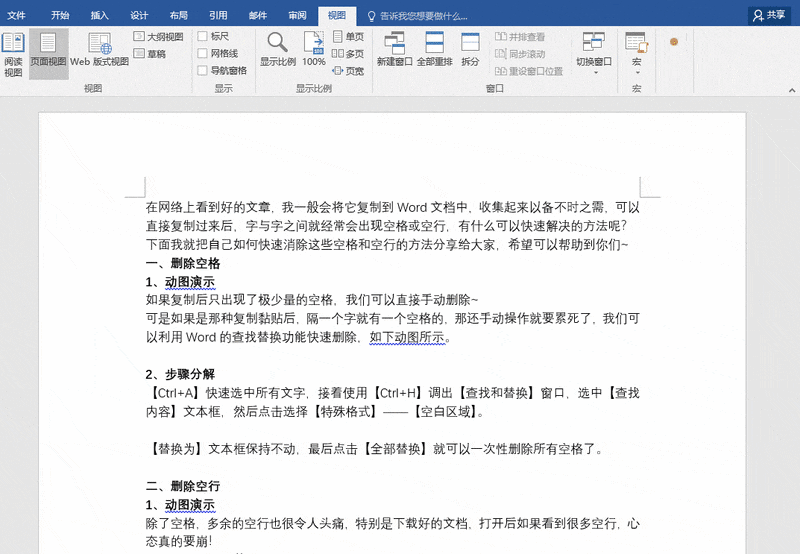Switch to Web 版式视图

click(x=99, y=50)
